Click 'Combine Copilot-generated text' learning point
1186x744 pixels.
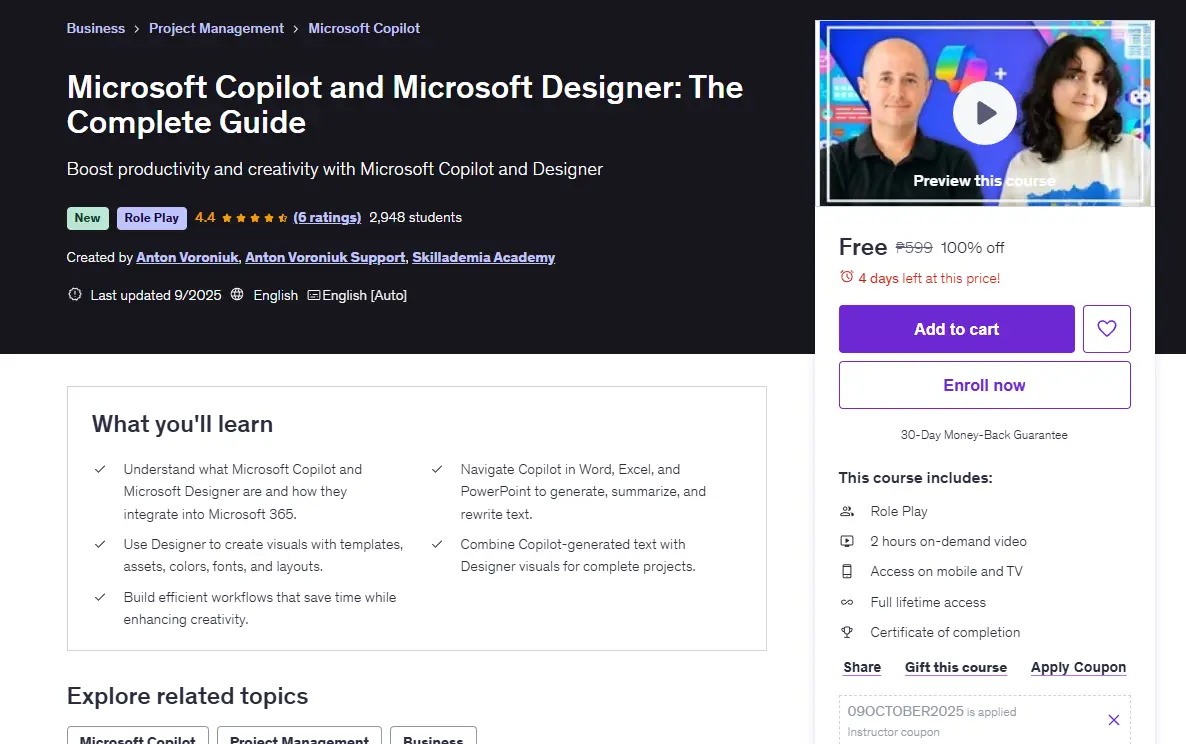tap(578, 555)
